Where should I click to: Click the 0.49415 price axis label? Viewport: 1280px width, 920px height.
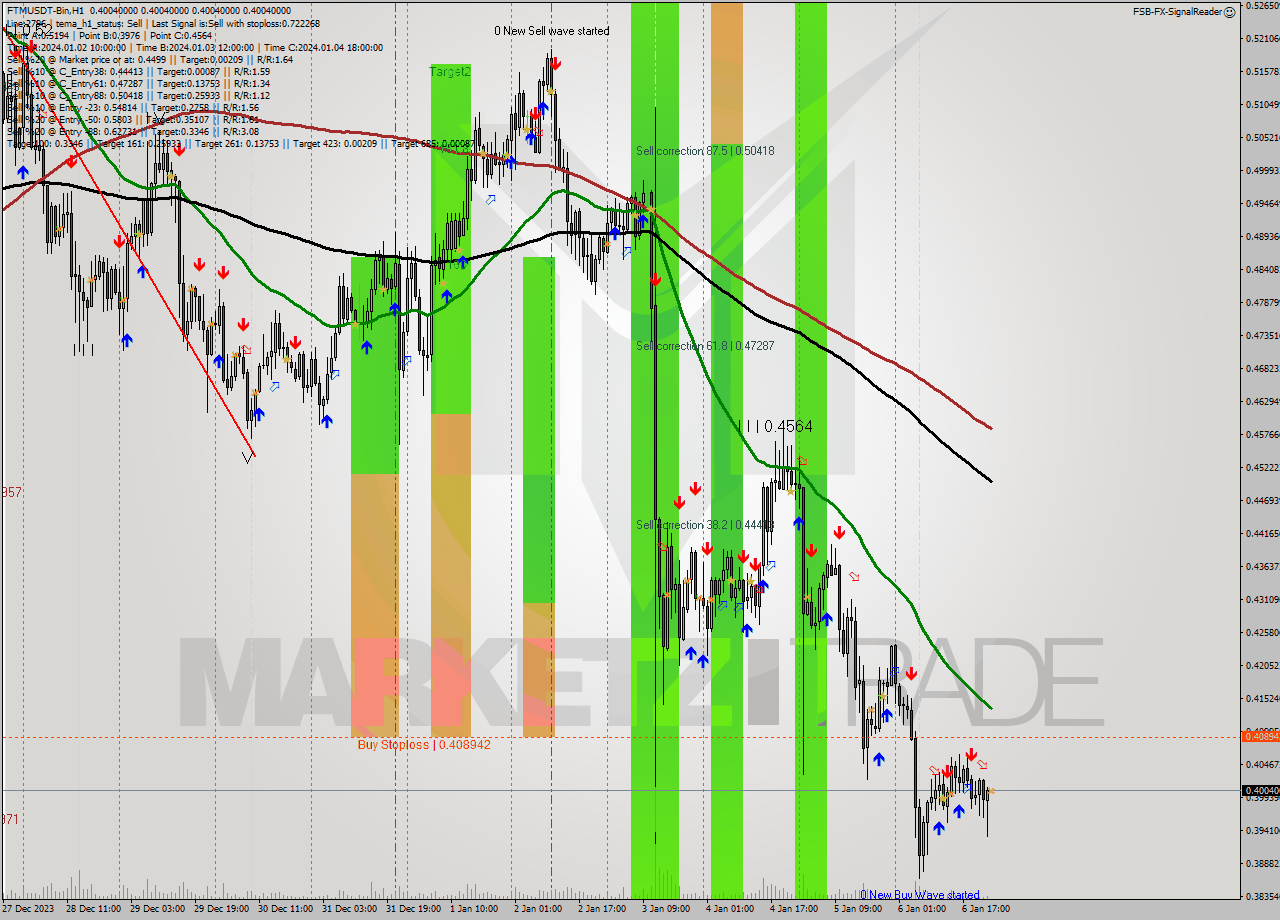(x=1263, y=204)
